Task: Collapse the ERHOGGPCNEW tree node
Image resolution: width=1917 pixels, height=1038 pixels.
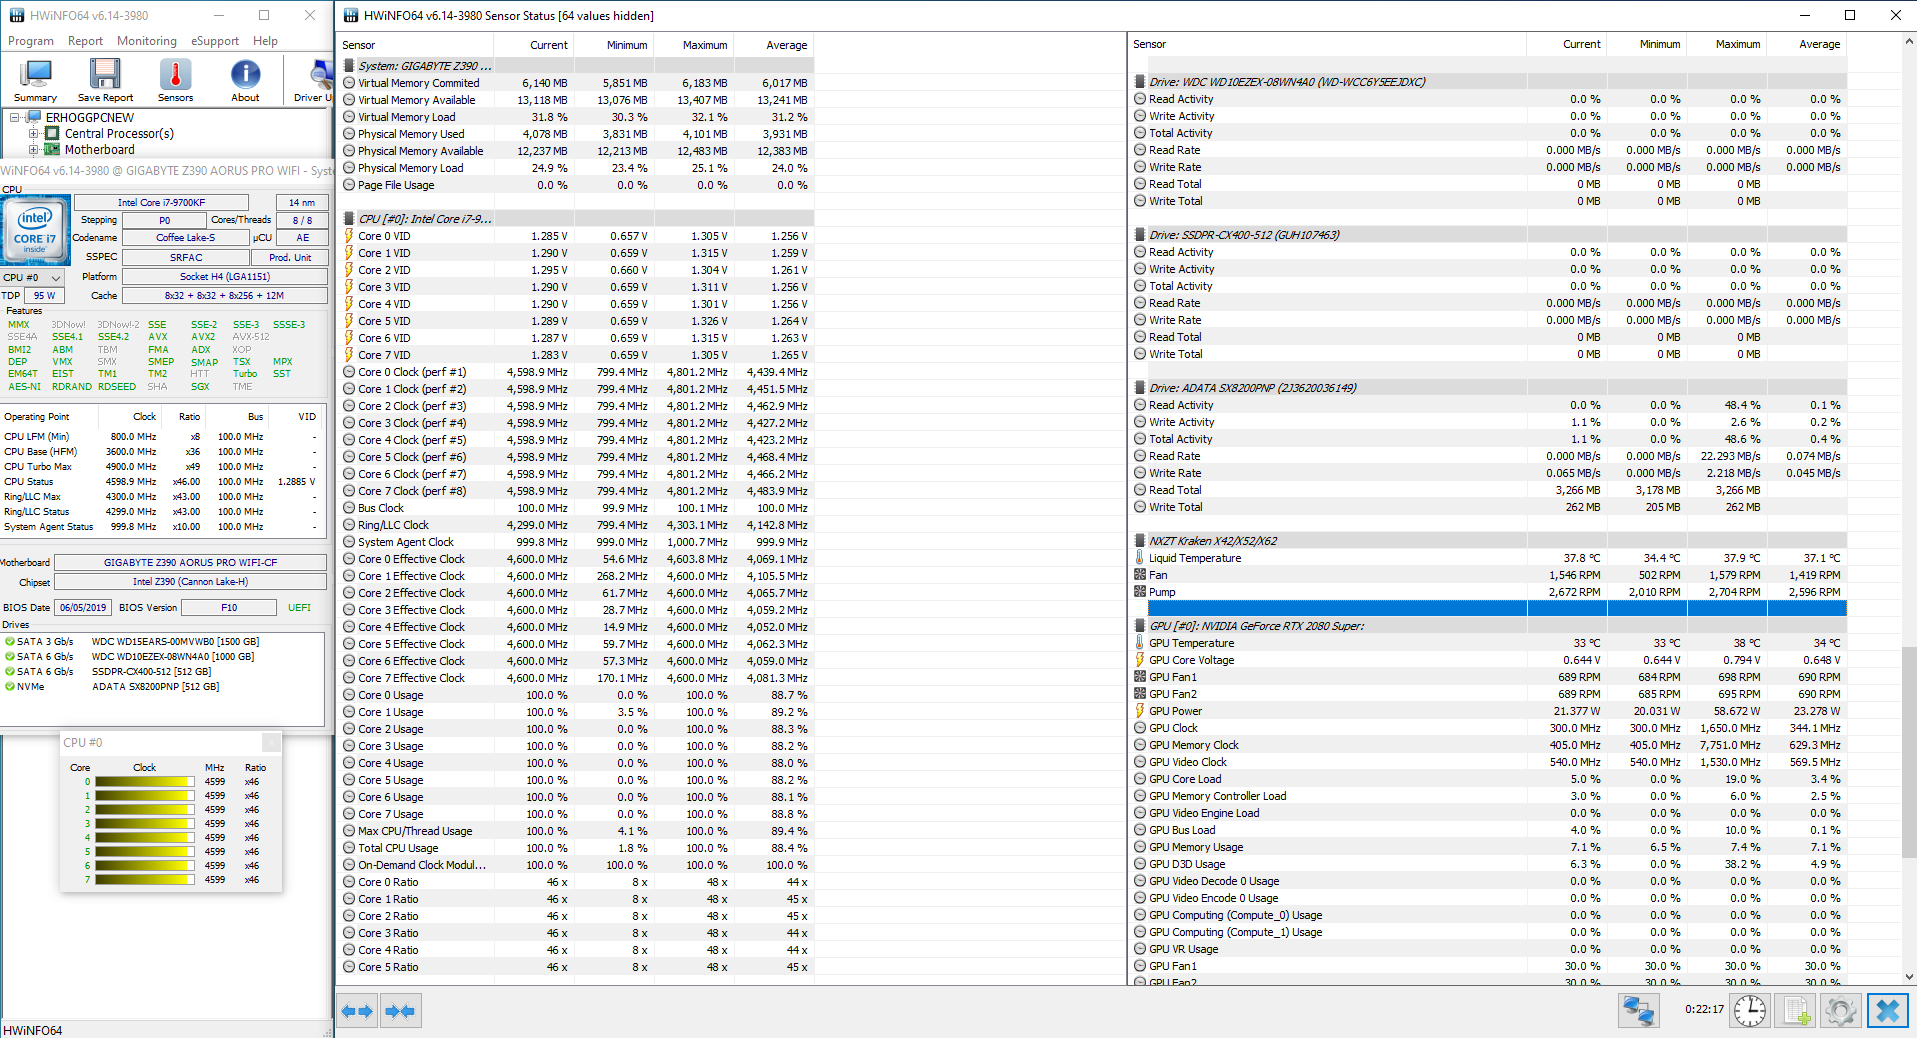Action: coord(15,117)
